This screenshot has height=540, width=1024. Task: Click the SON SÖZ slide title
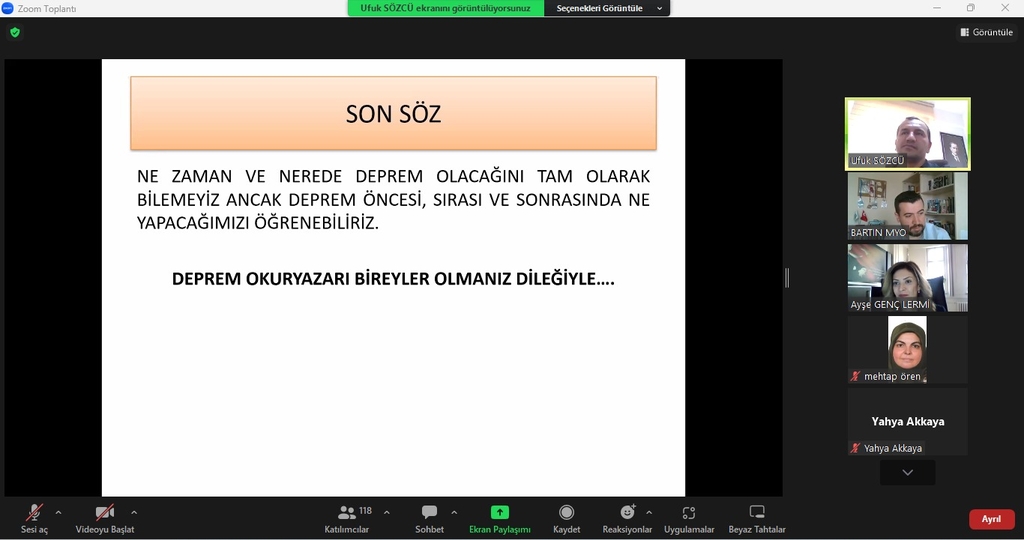pyautogui.click(x=393, y=114)
